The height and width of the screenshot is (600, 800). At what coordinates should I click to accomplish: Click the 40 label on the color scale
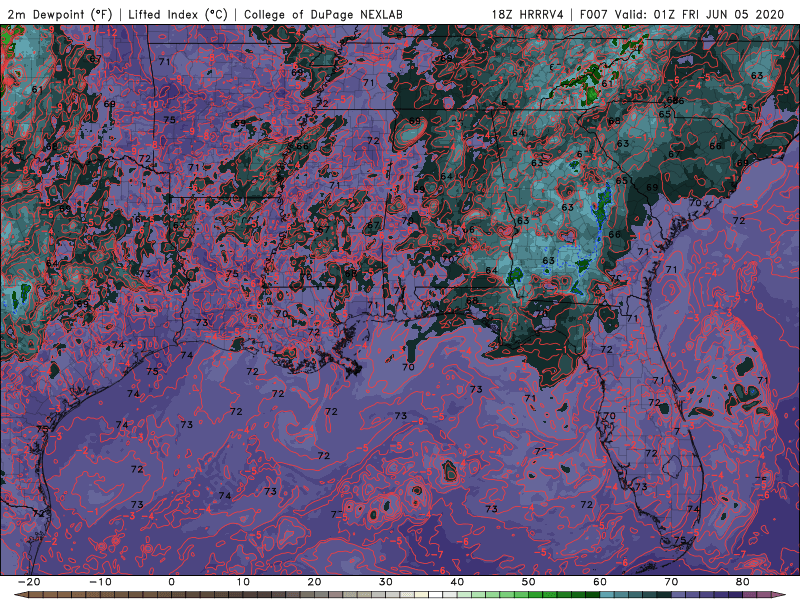tap(457, 582)
